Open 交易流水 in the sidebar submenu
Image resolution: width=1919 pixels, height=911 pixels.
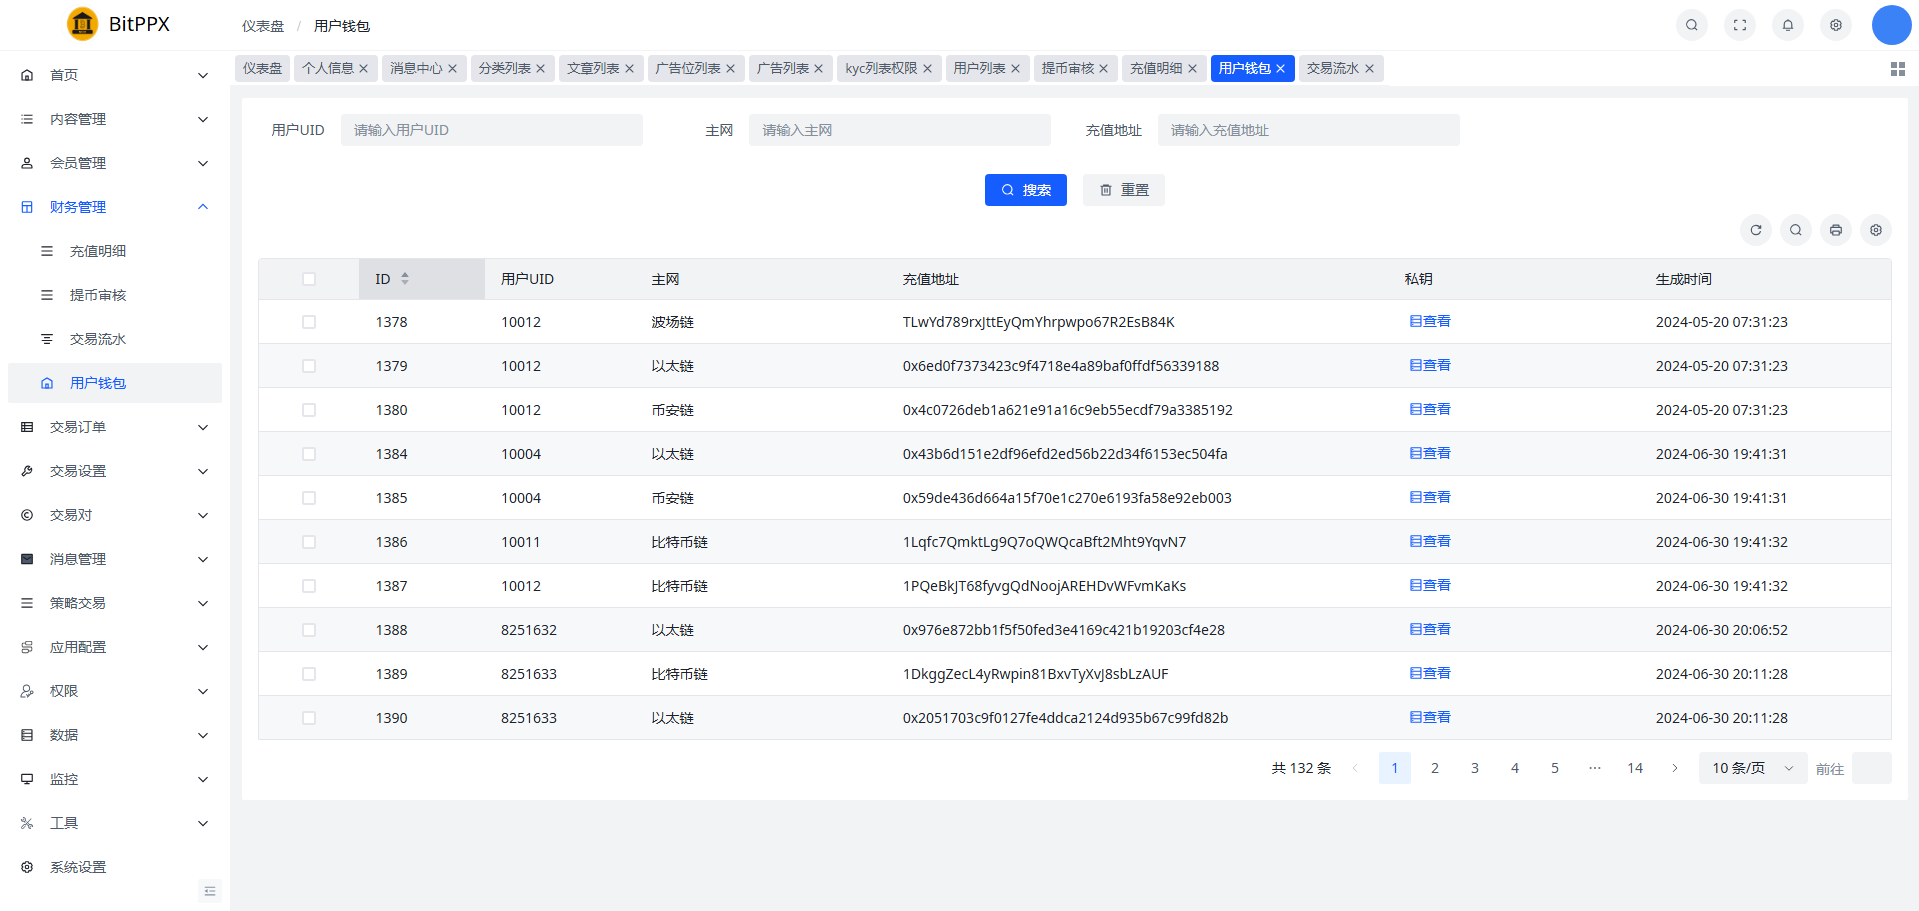click(x=98, y=339)
